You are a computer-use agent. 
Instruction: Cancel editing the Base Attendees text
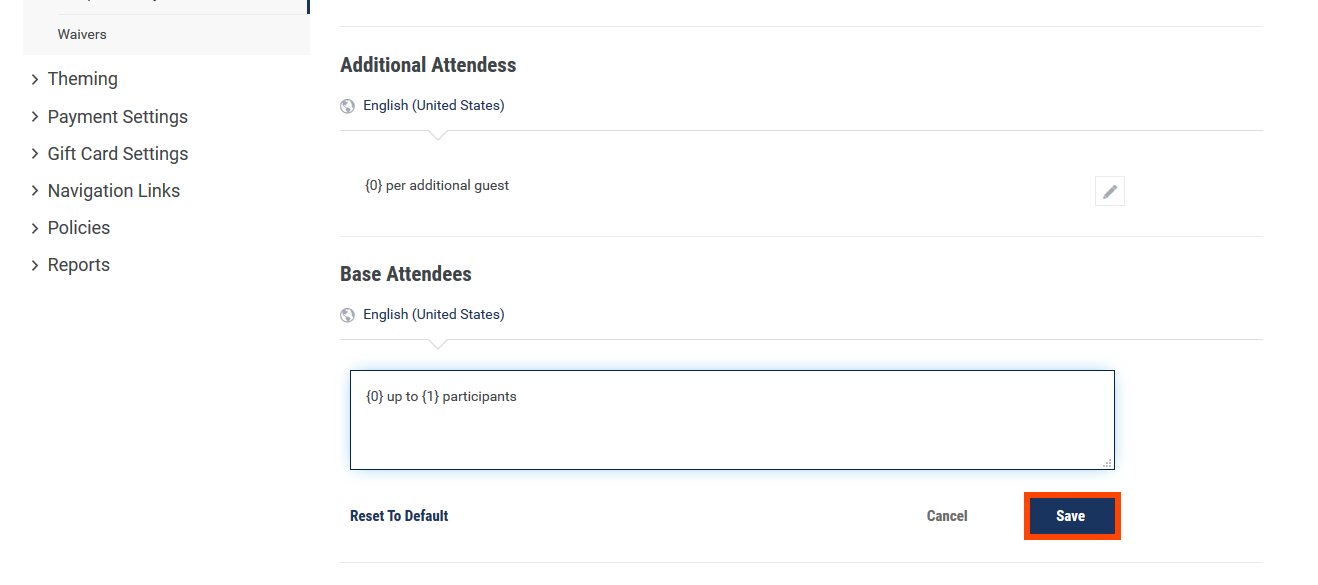947,516
